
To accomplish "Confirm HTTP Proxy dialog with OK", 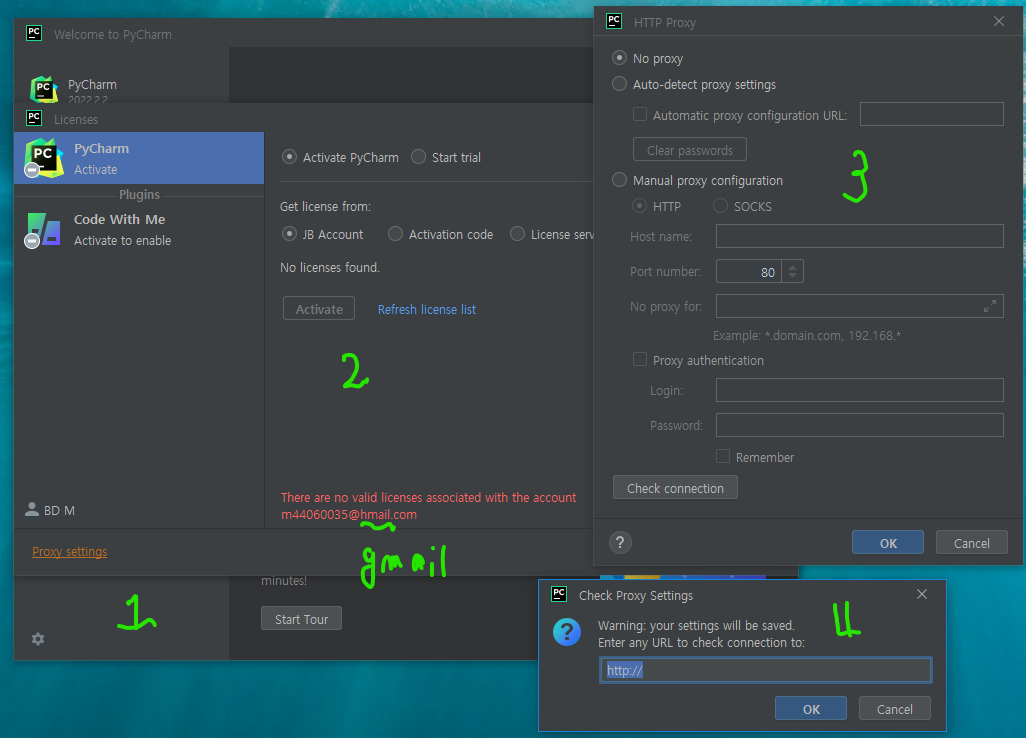I will click(x=888, y=543).
